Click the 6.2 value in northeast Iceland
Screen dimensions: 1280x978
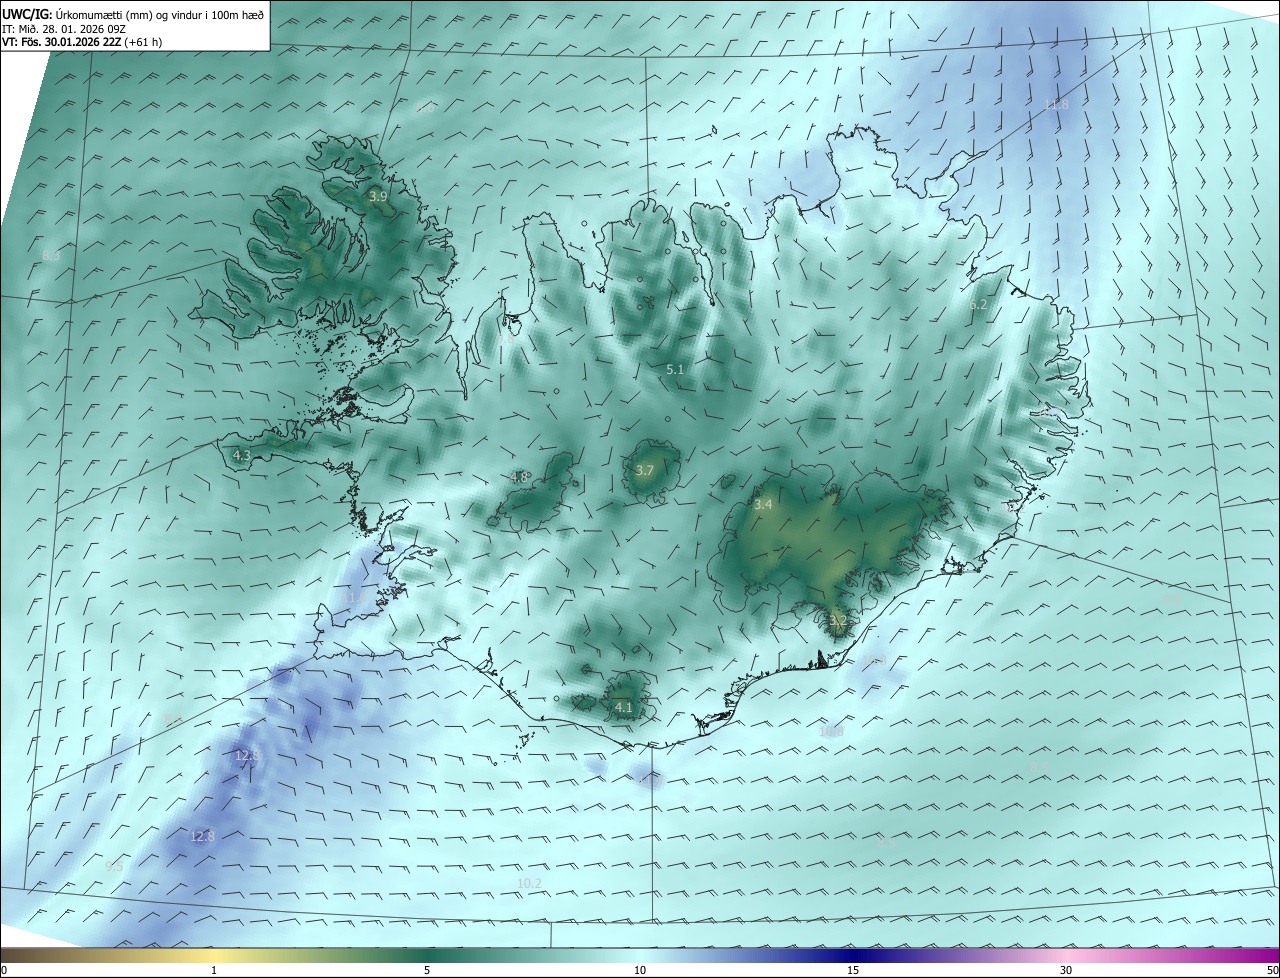[x=978, y=305]
